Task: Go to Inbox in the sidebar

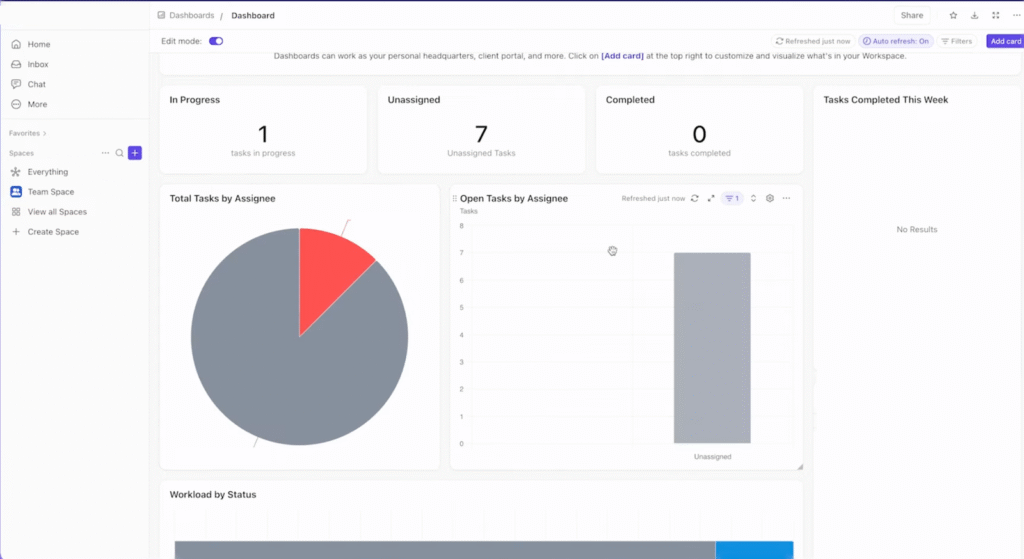Action: pos(38,64)
